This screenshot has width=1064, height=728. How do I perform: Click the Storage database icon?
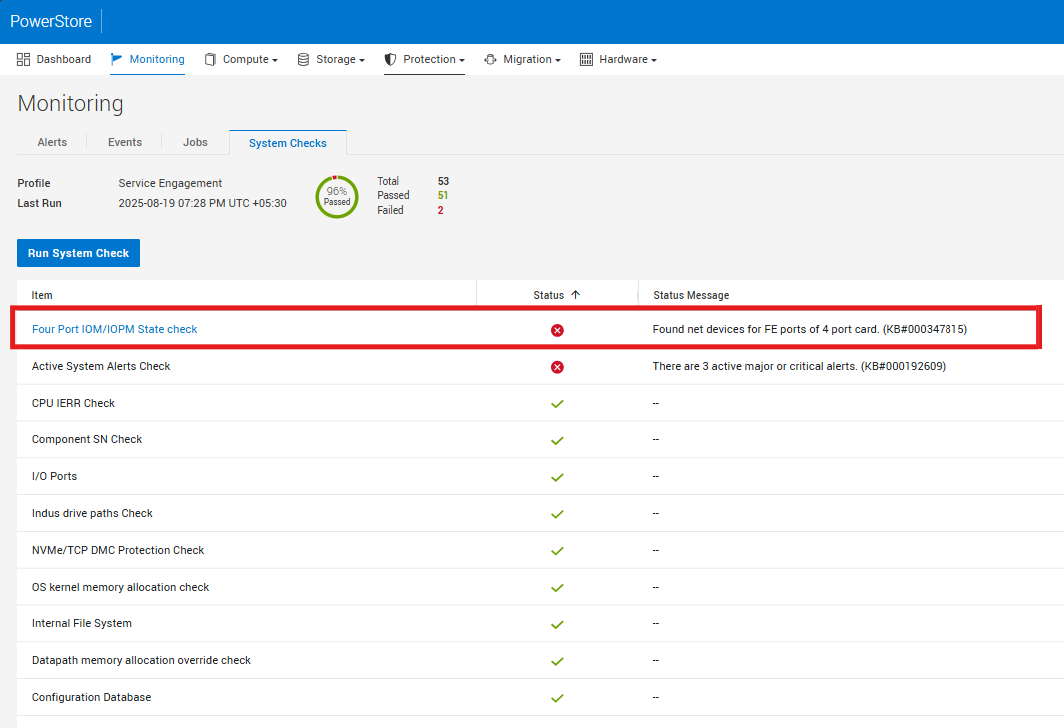coord(303,59)
